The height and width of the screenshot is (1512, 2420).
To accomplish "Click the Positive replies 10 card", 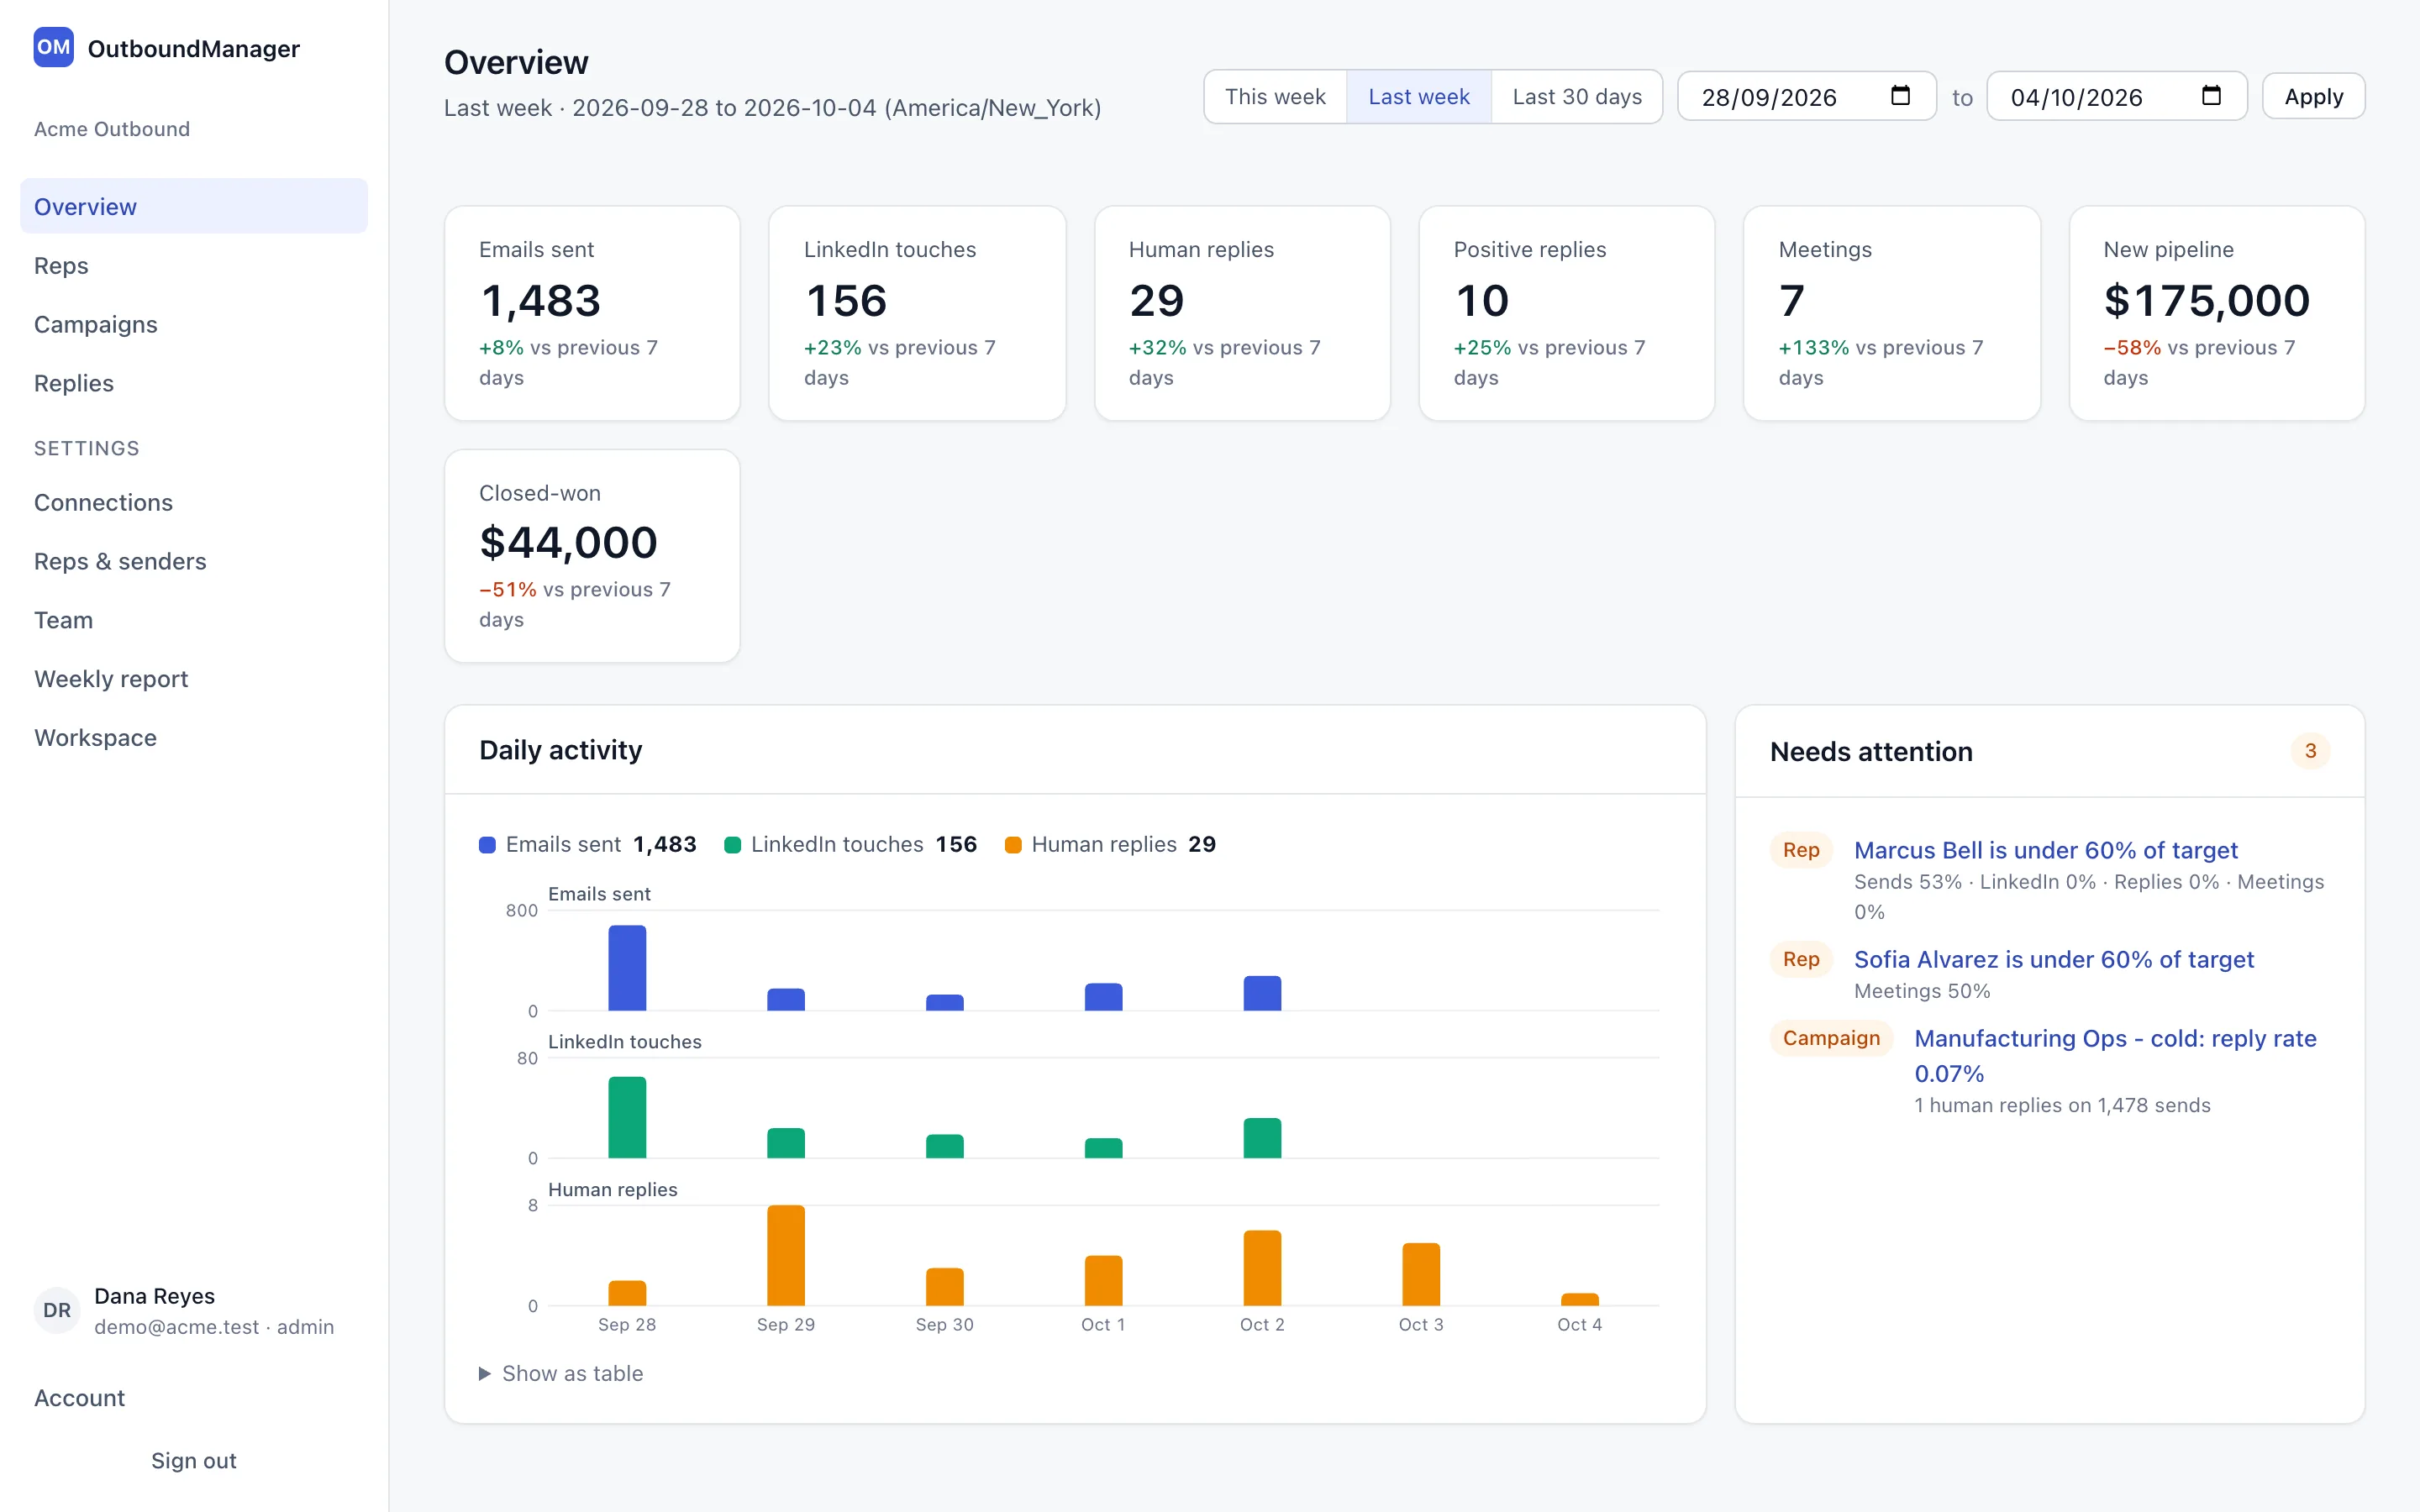I will click(1566, 313).
